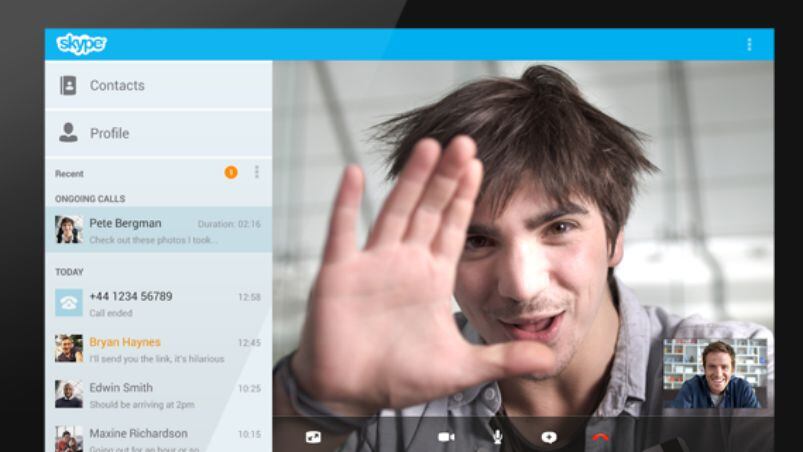Open the Bryan Haynes conversation
The image size is (803, 452).
click(x=158, y=349)
